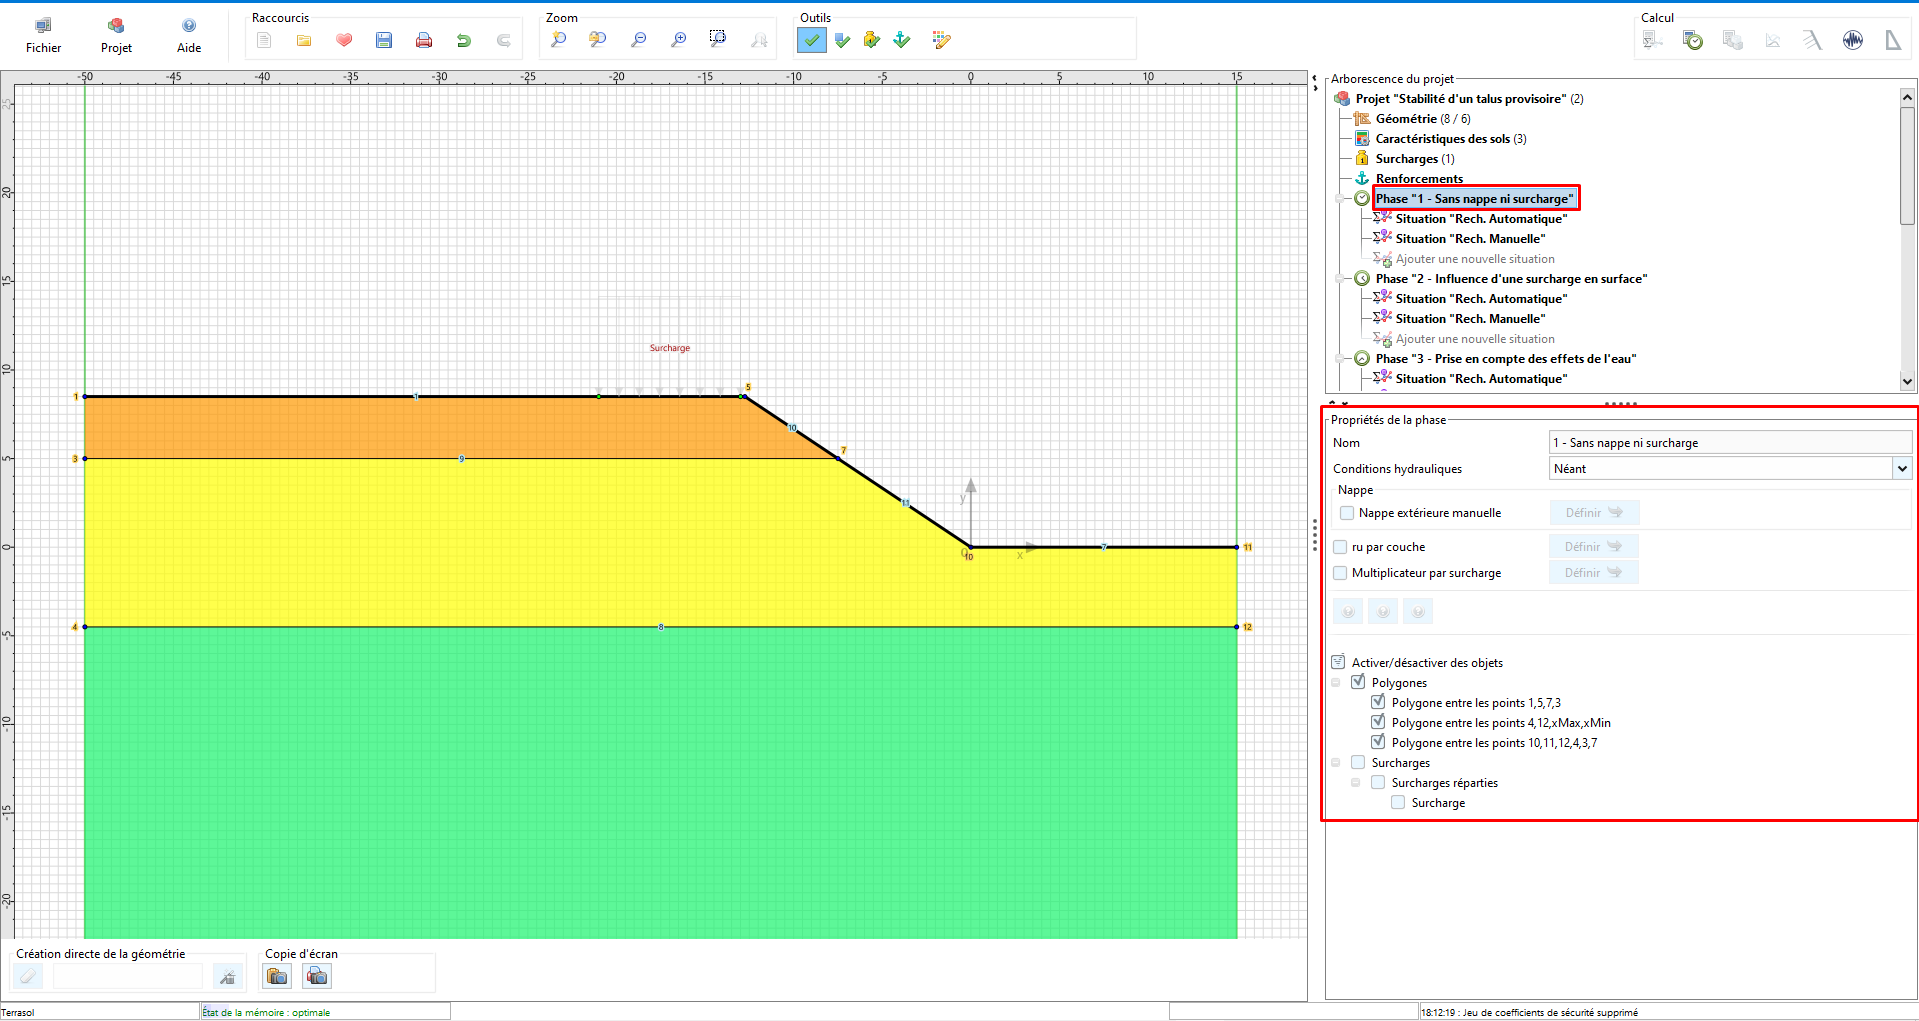Screen dimensions: 1919x1021
Task: Tick the ru par couche checkbox
Action: 1340,547
